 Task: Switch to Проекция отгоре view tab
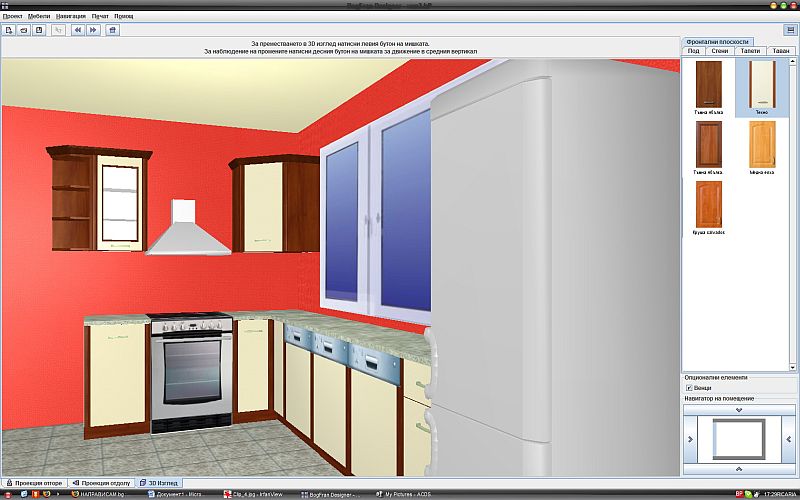(x=35, y=483)
